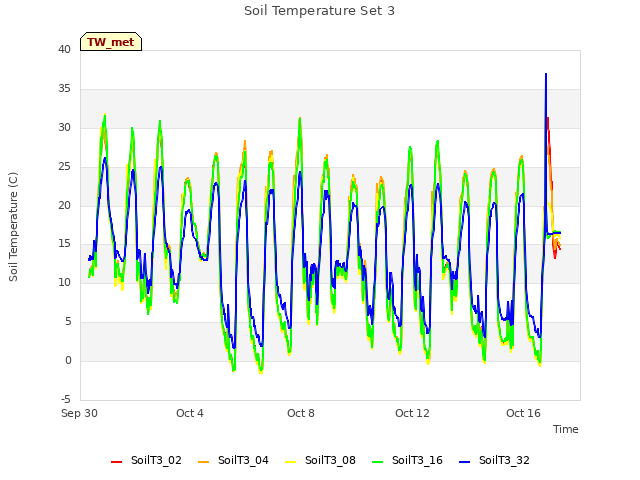Click the 25 y-axis tick label
Screen dimensions: 640x480
pos(64,167)
